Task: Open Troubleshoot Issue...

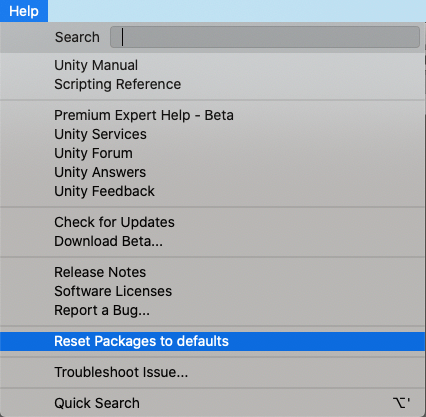Action: [213, 372]
